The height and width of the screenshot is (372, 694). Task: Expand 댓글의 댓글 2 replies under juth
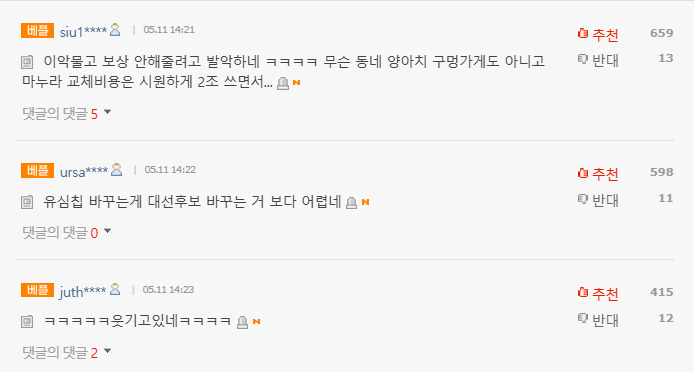click(x=67, y=352)
